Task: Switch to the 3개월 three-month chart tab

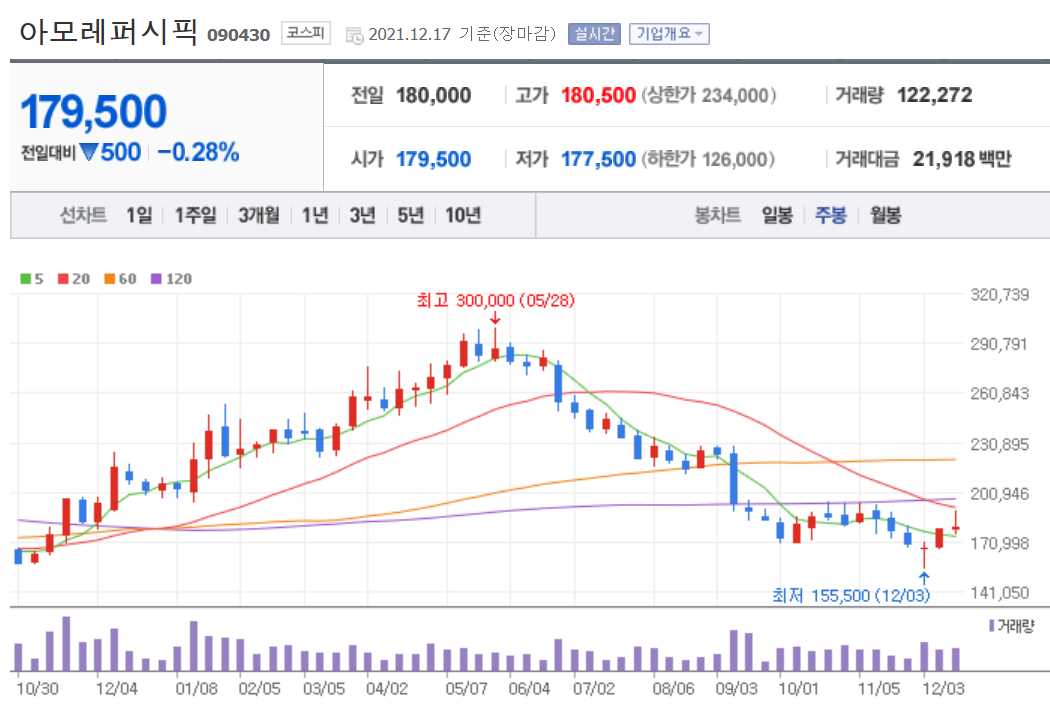Action: (260, 213)
